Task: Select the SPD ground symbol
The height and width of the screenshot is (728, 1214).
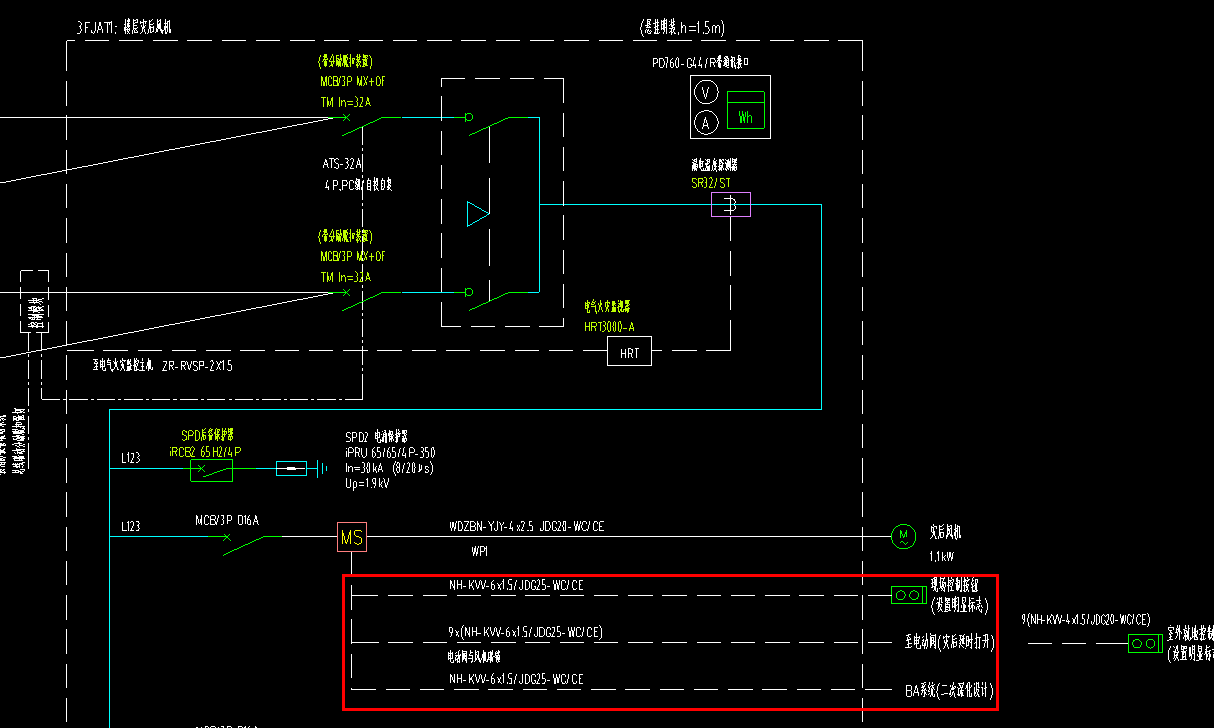Action: [x=323, y=468]
